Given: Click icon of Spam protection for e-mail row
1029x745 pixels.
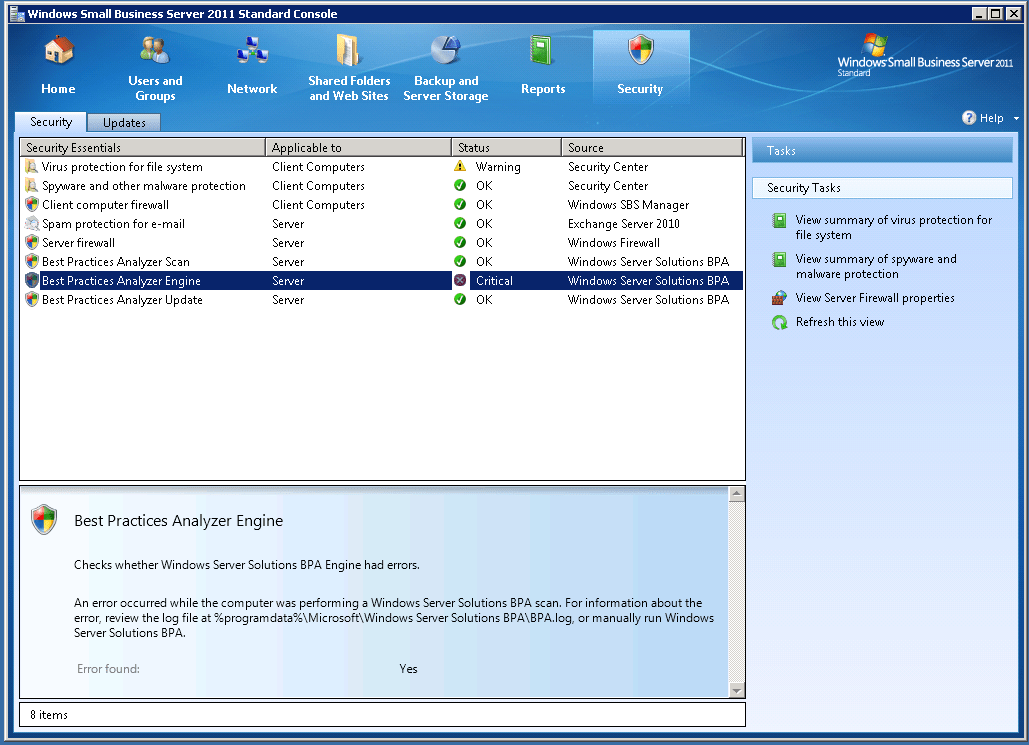Looking at the screenshot, I should pos(32,224).
